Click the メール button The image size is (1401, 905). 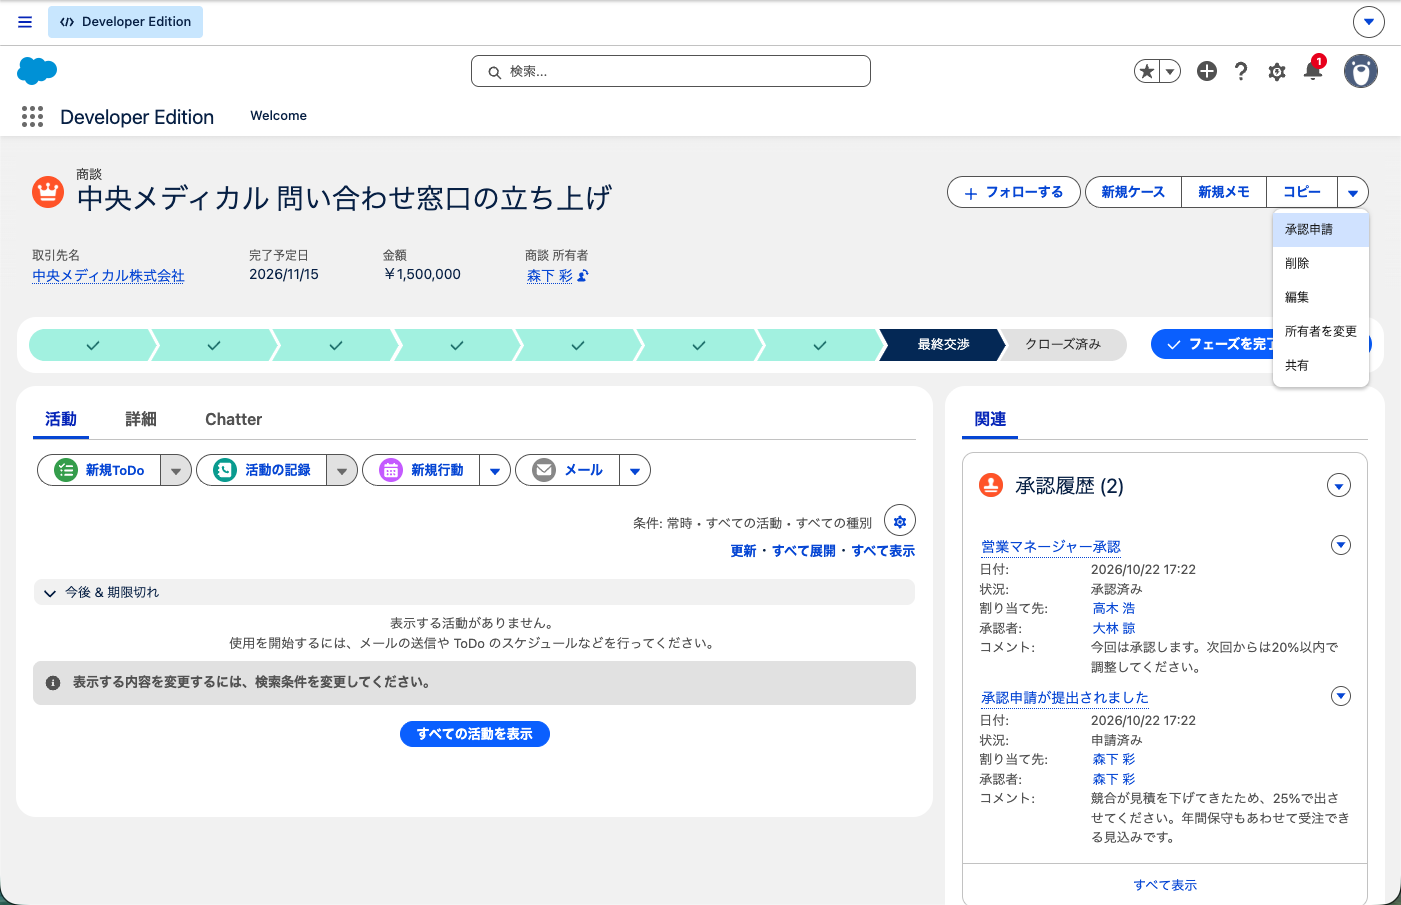568,470
